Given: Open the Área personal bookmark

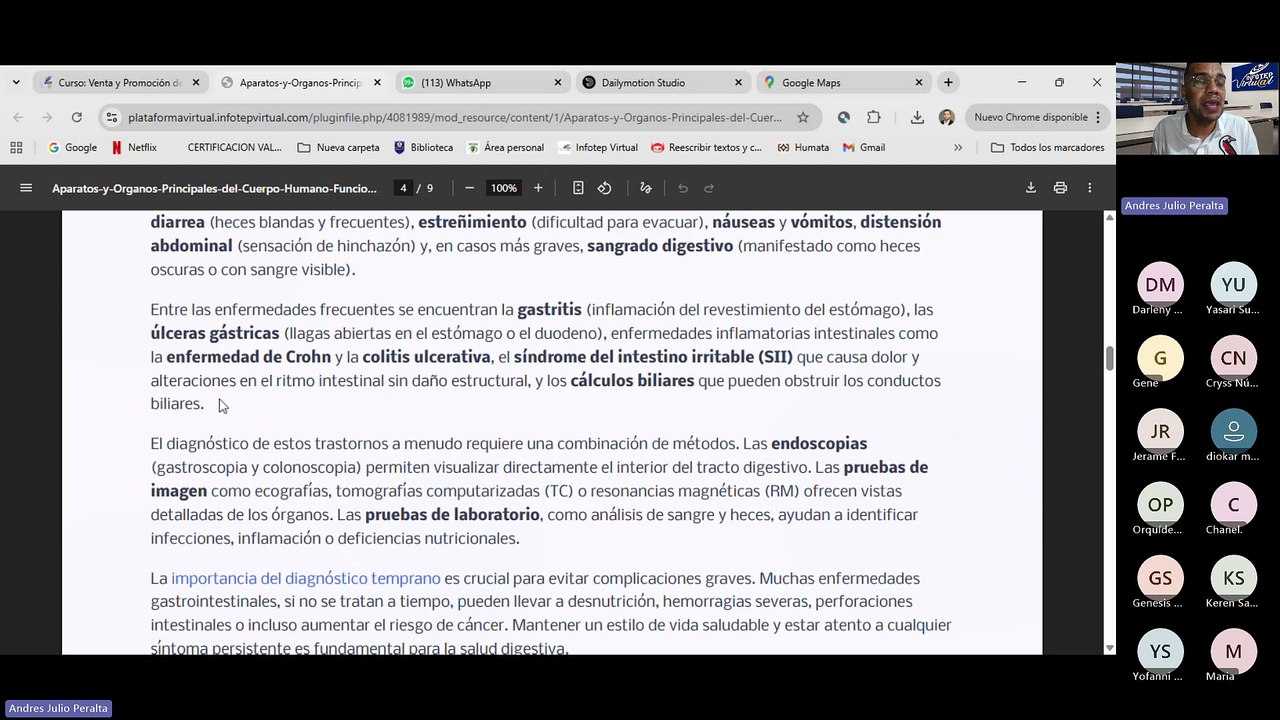Looking at the screenshot, I should tap(505, 147).
